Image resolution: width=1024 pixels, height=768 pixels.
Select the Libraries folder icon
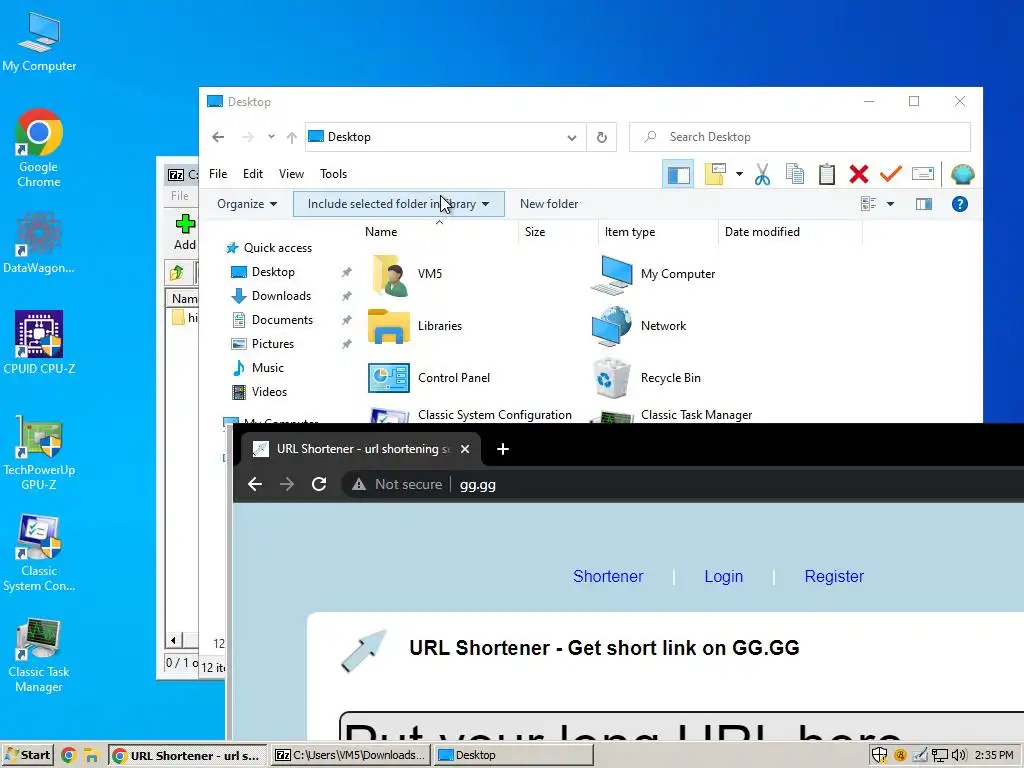[x=389, y=326]
